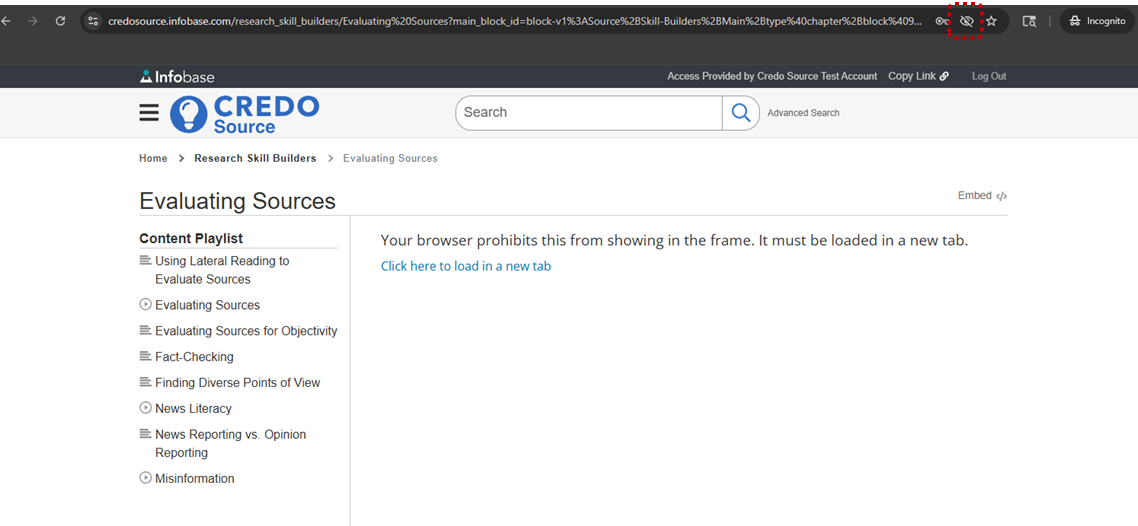Viewport: 1138px width, 526px height.
Task: Click Copy Link in the top bar
Action: click(x=918, y=75)
